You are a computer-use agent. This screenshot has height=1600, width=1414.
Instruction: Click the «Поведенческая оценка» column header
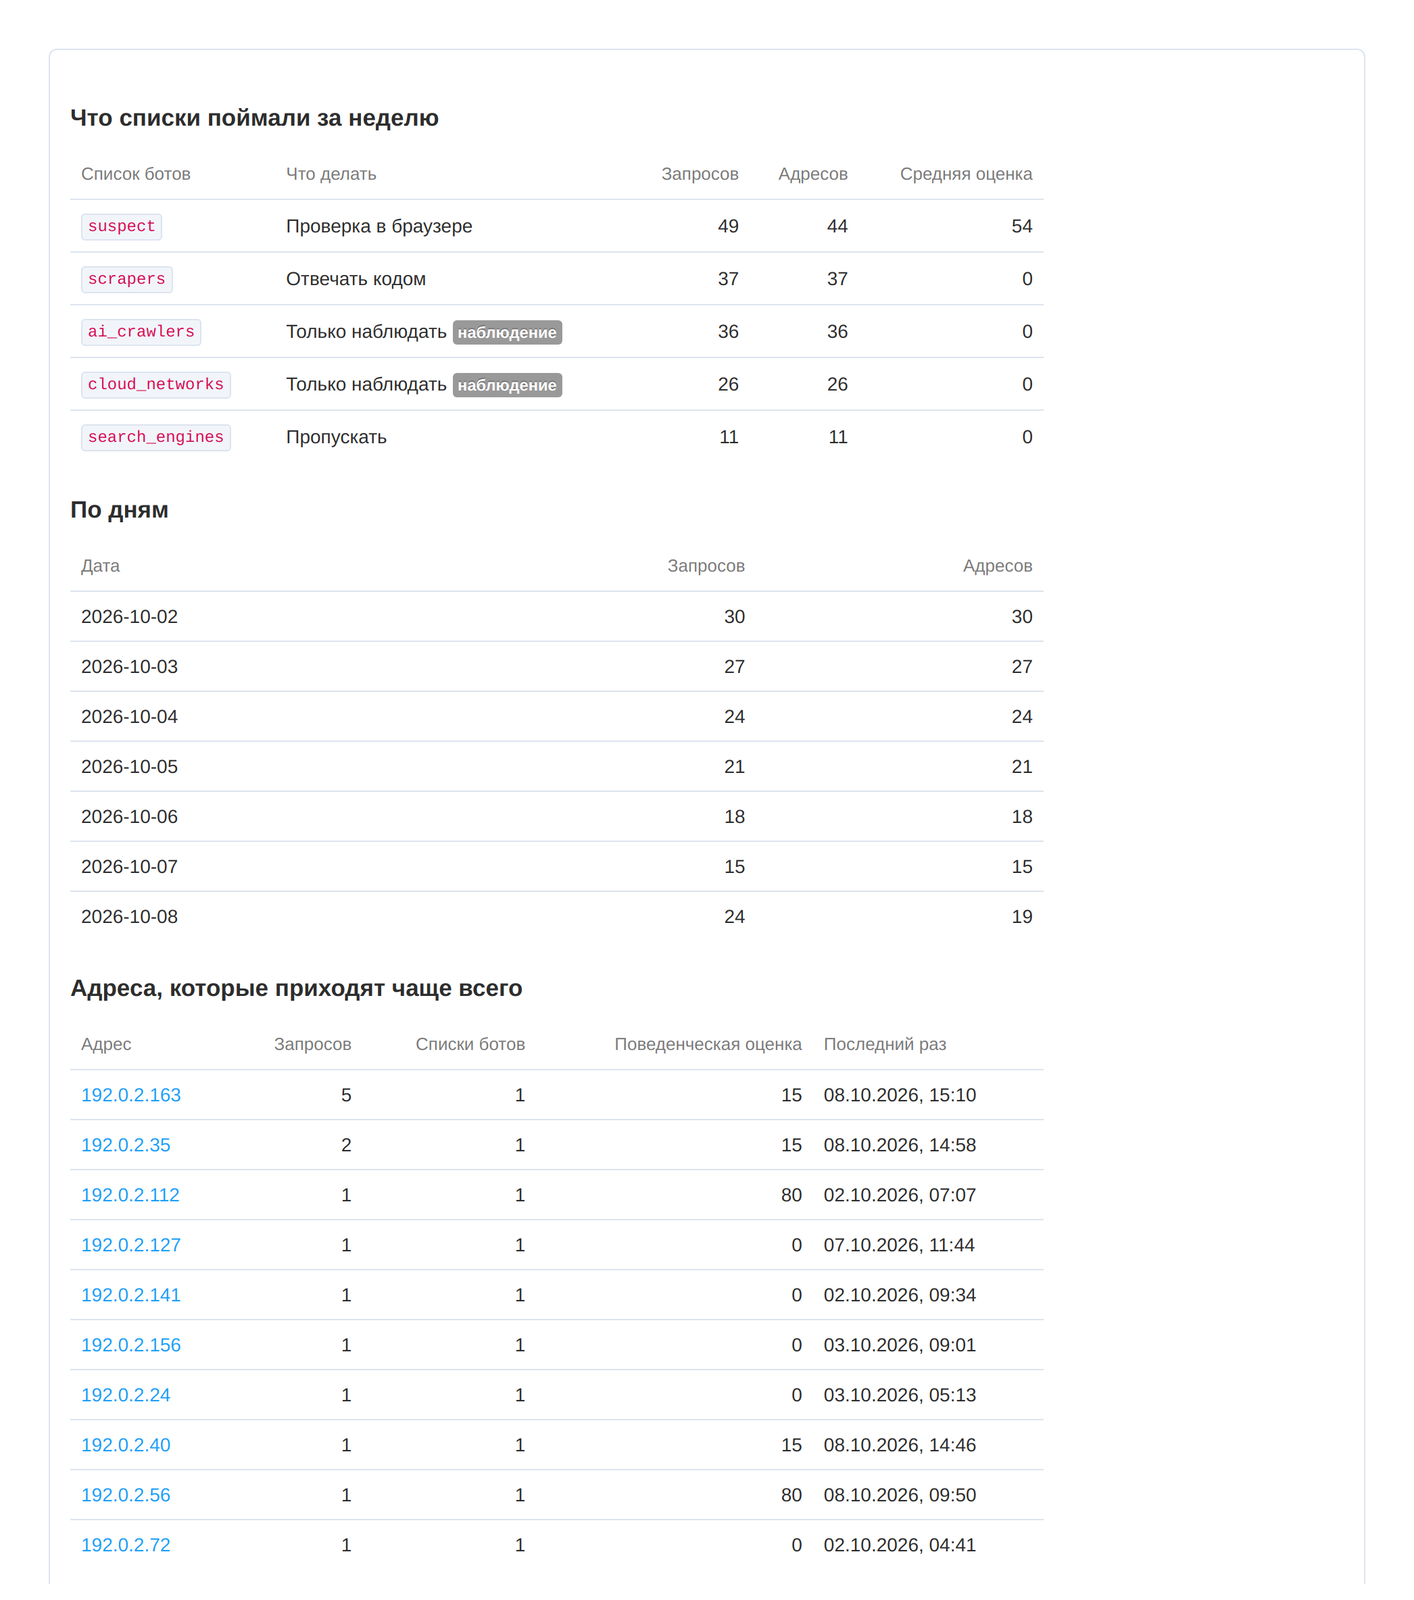pos(708,1044)
